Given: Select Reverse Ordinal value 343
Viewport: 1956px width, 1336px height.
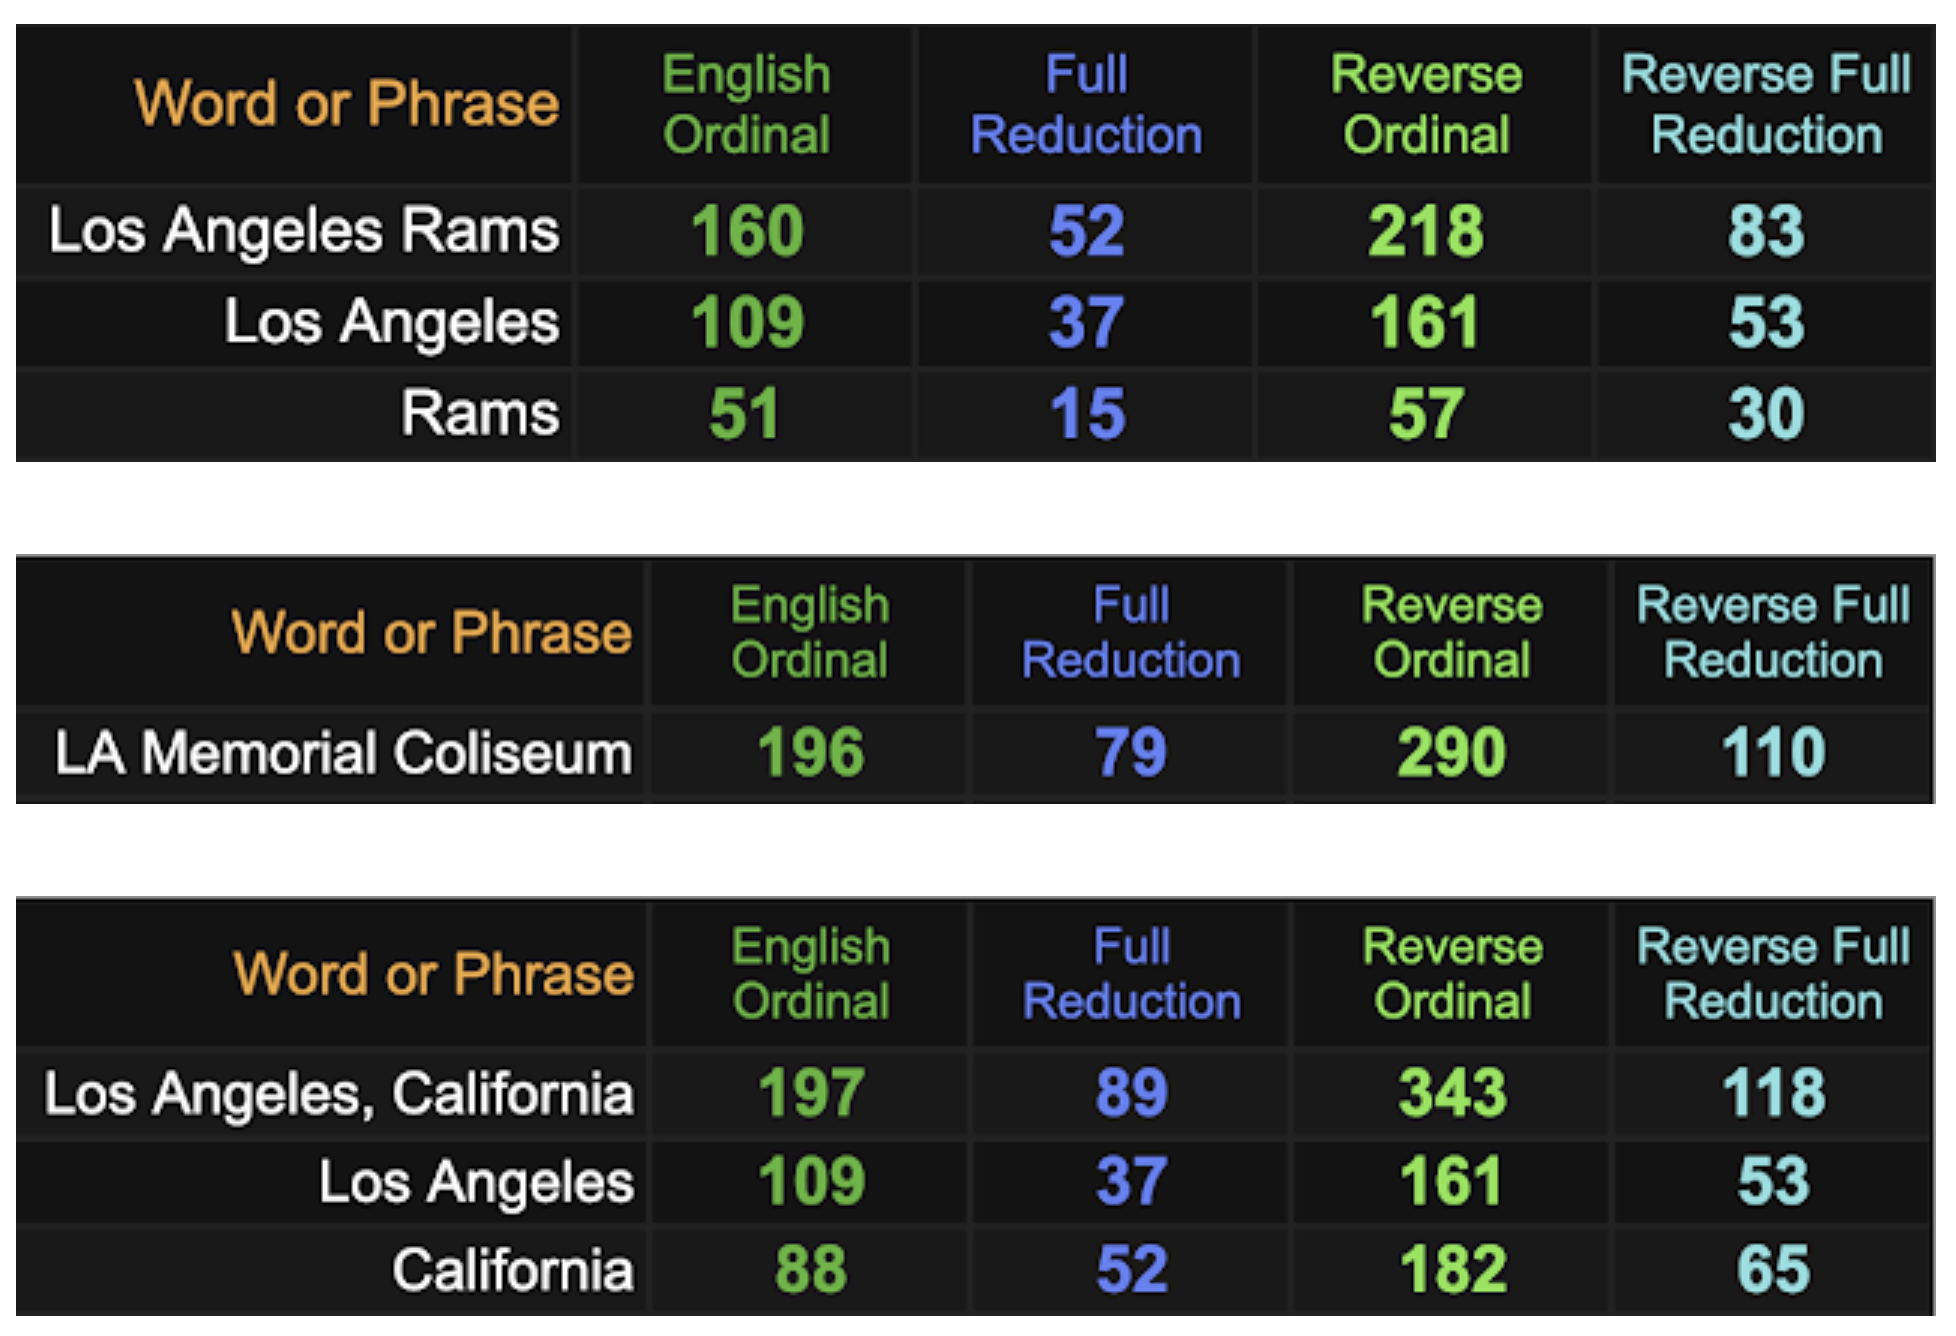Looking at the screenshot, I should (1452, 1092).
